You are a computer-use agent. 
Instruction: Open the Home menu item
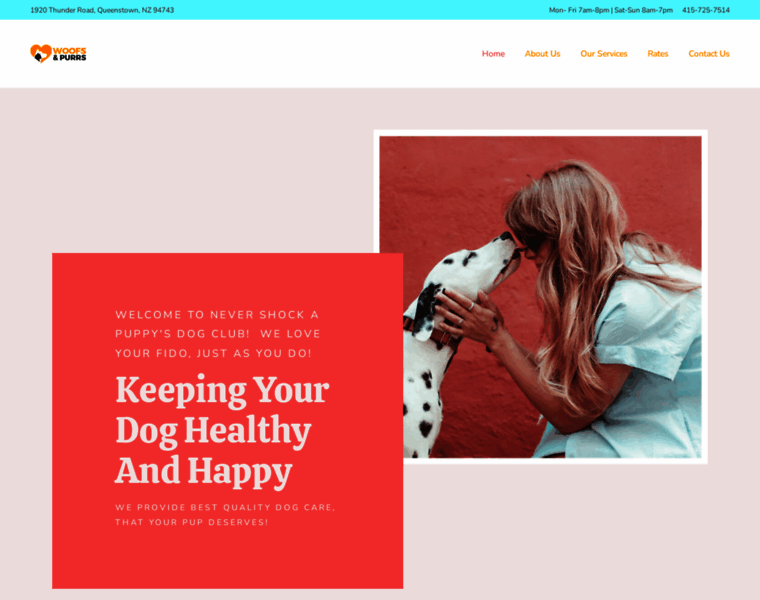point(493,54)
